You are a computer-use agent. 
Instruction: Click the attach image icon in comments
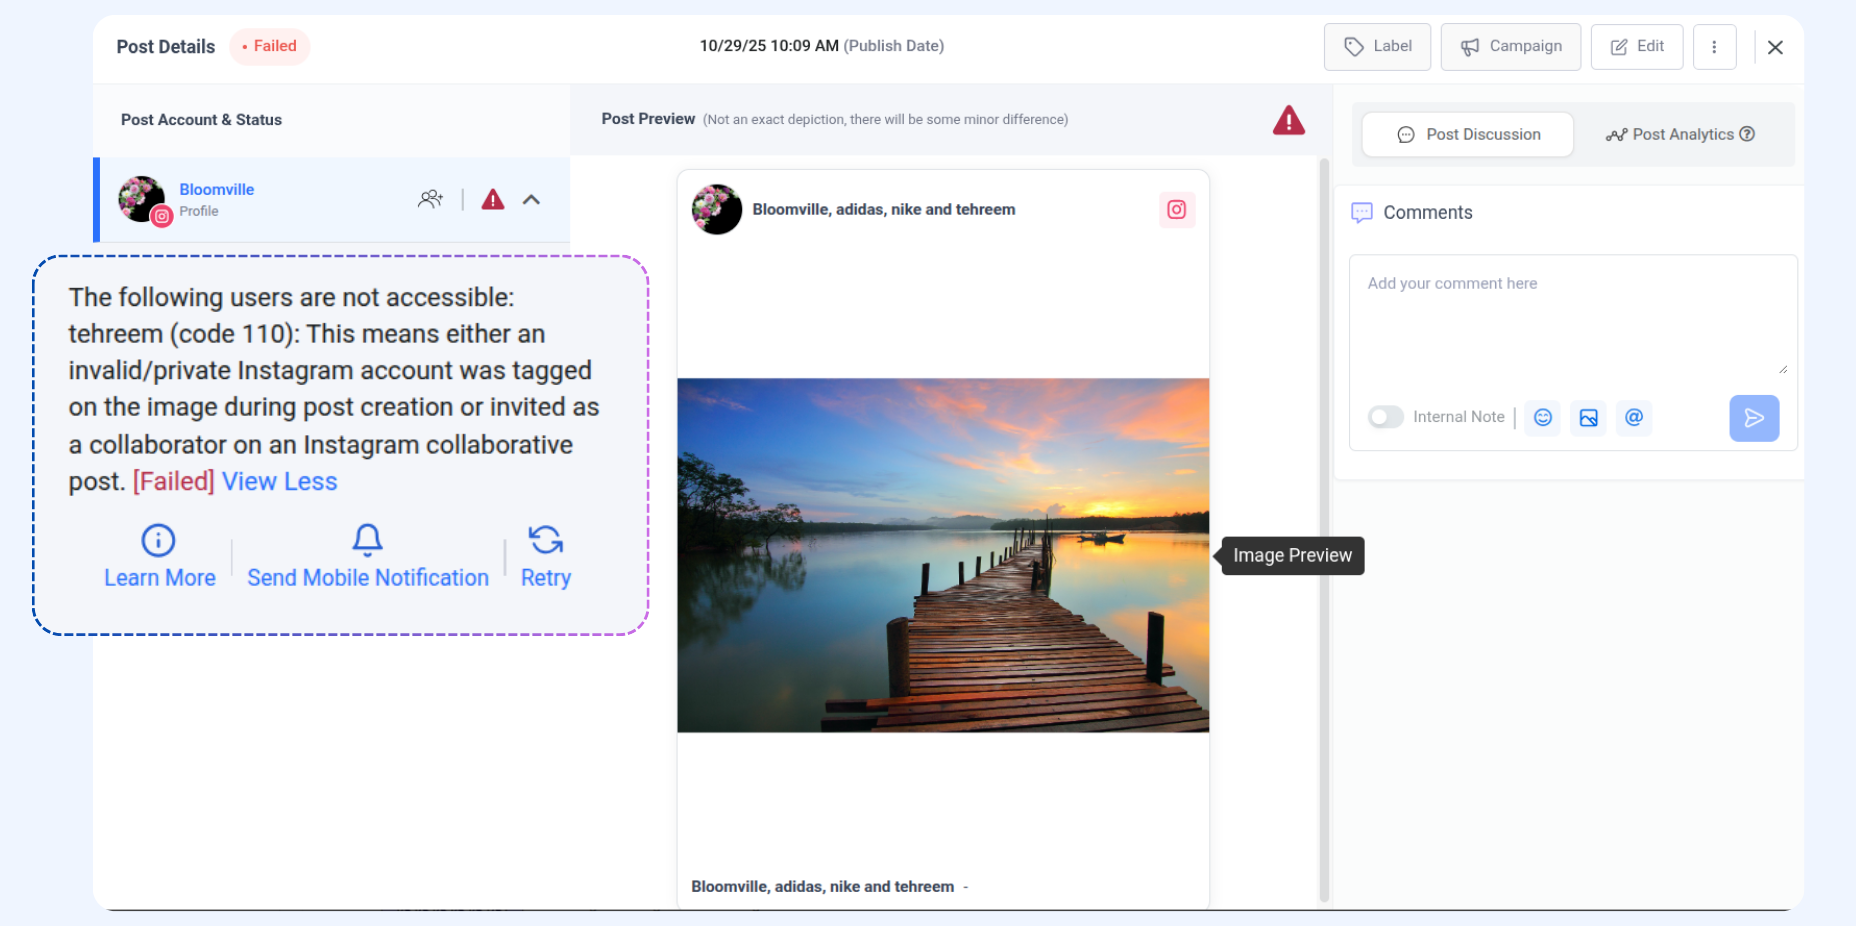1588,417
